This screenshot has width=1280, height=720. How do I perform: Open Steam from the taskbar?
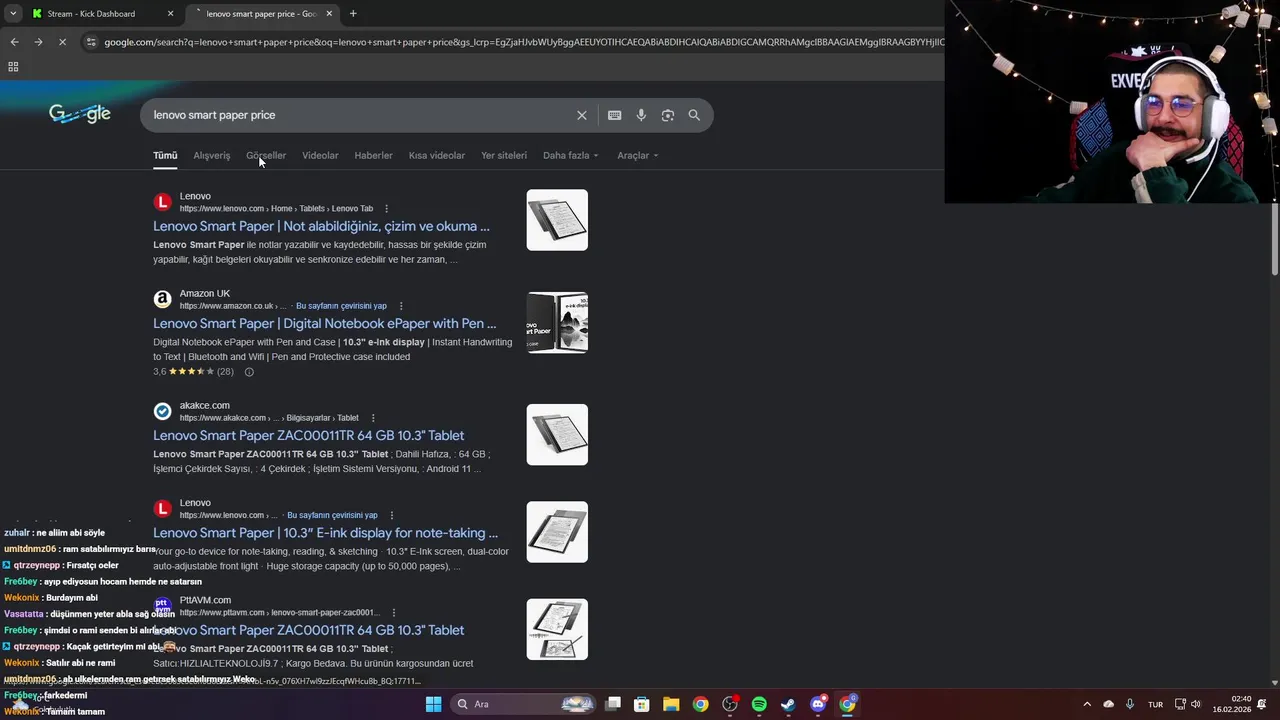788,704
